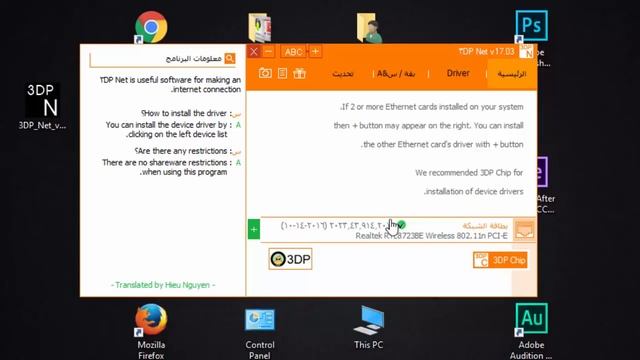Open the 3DP Chip button
Screen dimensions: 640x360
[500, 260]
